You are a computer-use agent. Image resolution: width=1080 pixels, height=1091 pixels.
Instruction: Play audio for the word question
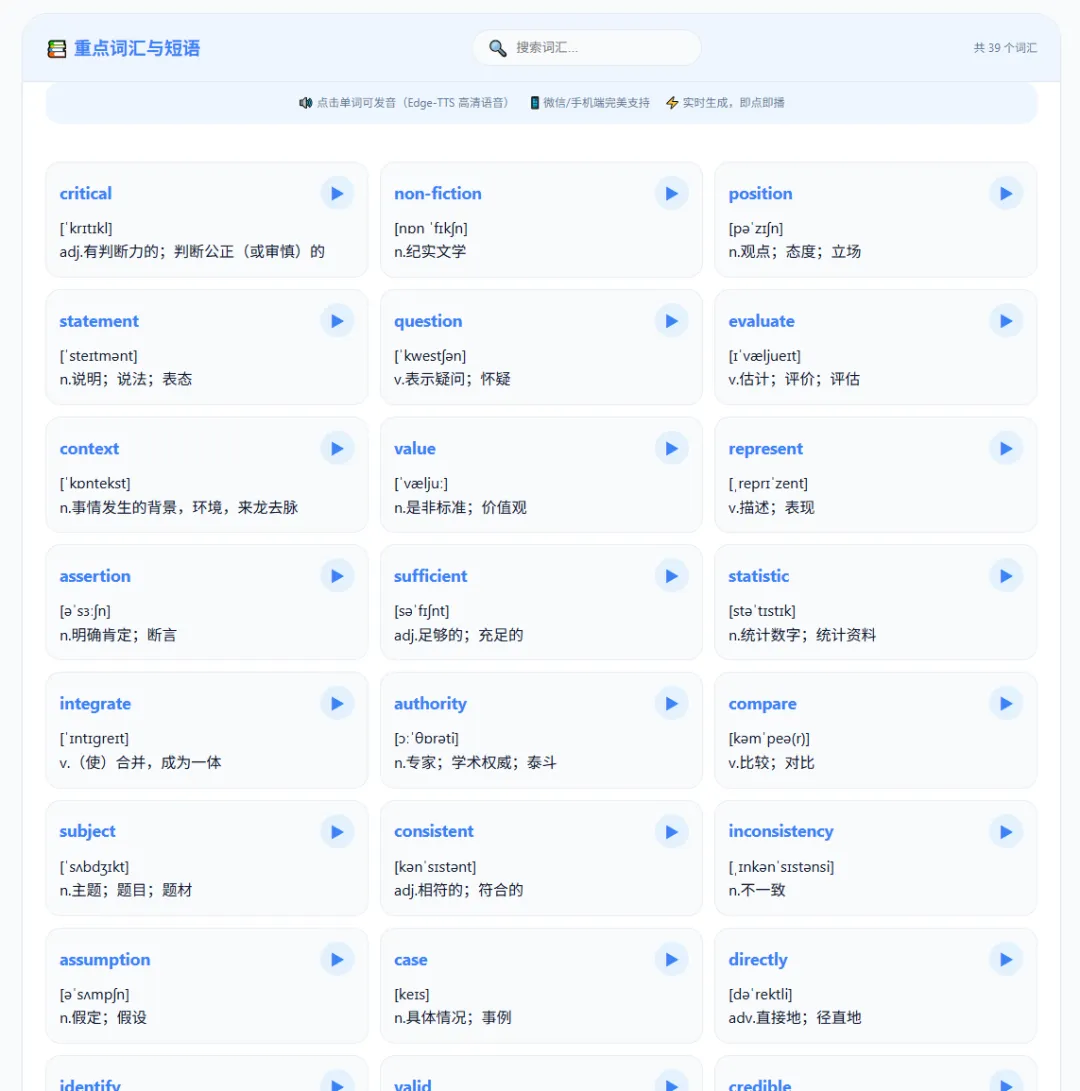coord(672,321)
